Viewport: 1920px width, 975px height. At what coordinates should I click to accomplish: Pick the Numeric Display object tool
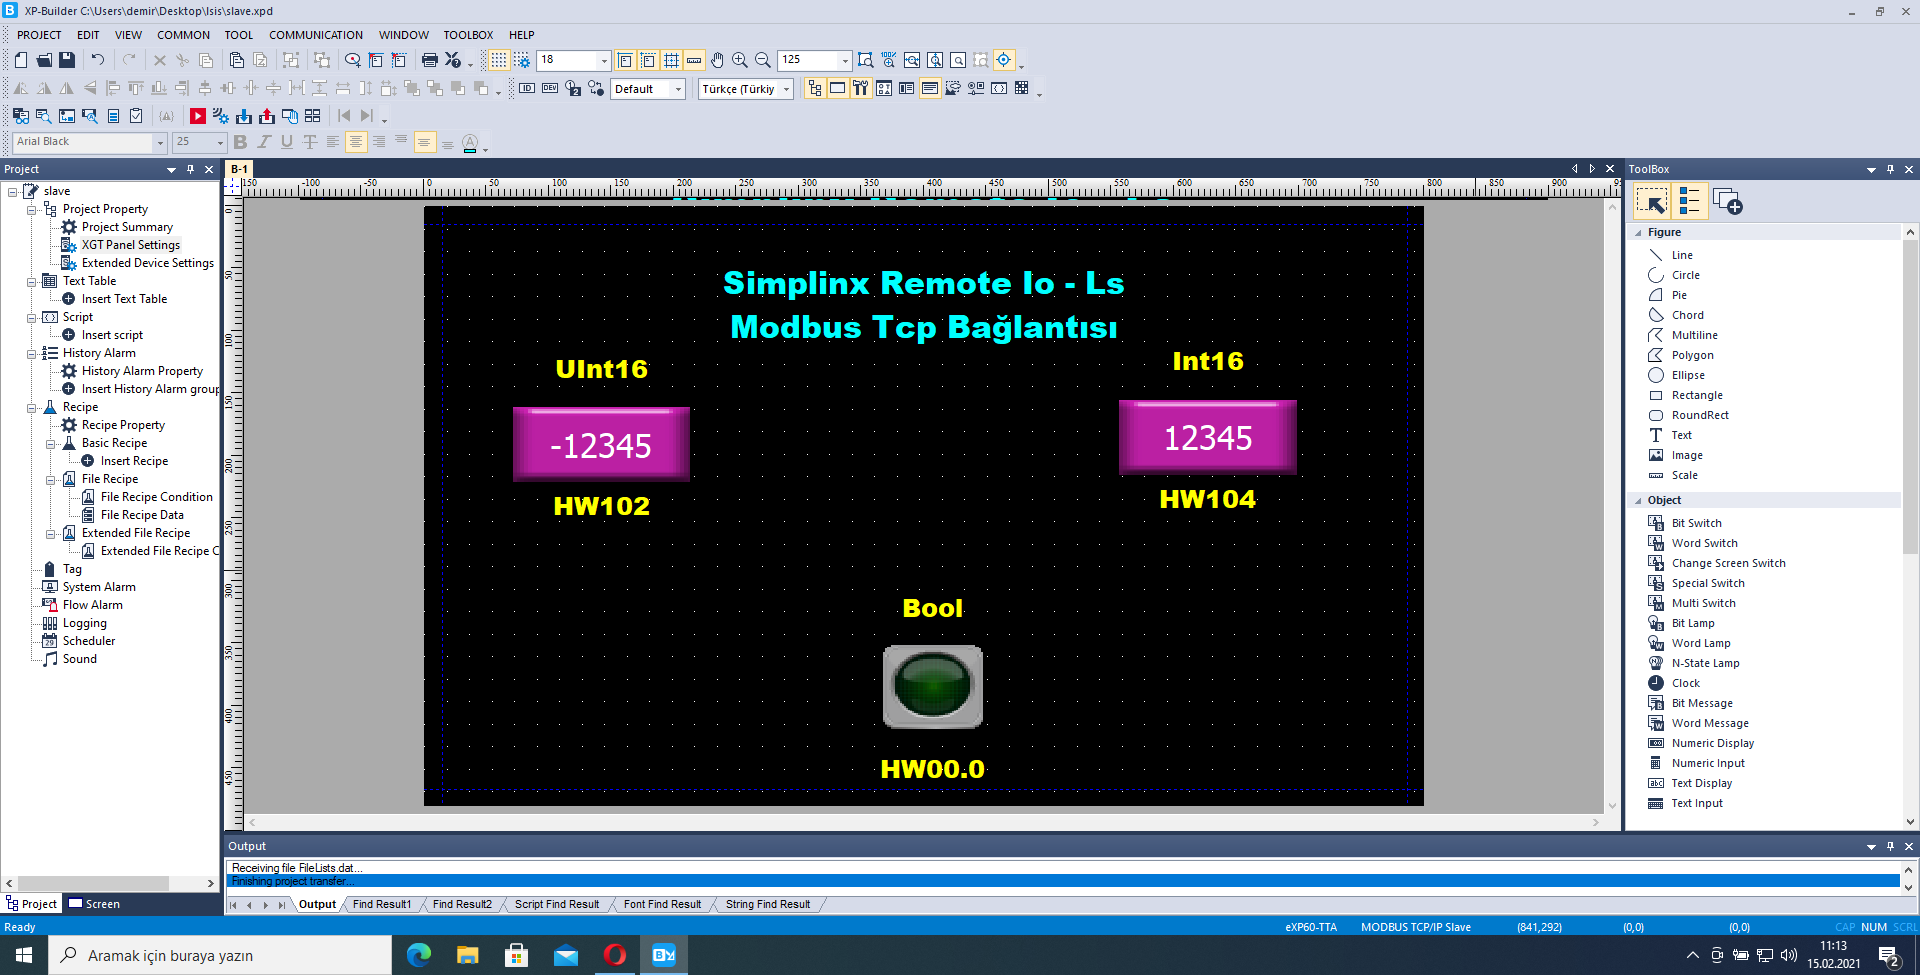tap(1713, 743)
